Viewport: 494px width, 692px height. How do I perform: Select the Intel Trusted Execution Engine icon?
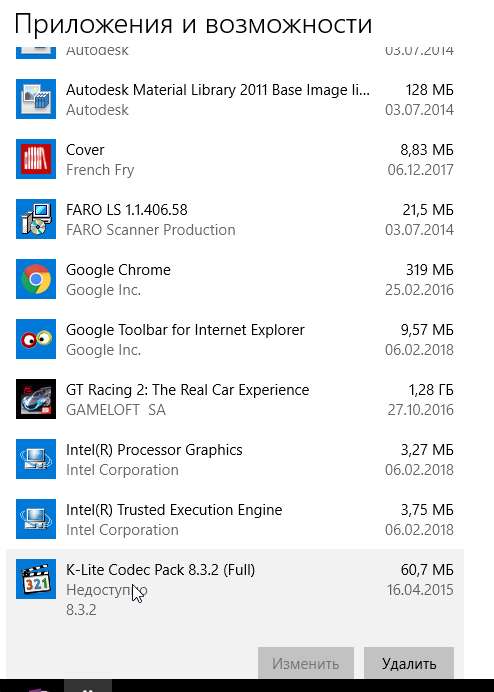click(x=36, y=519)
